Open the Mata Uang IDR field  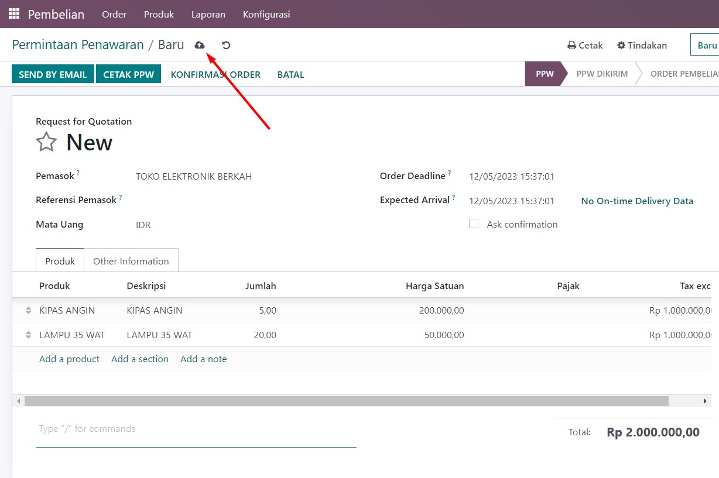click(x=143, y=225)
